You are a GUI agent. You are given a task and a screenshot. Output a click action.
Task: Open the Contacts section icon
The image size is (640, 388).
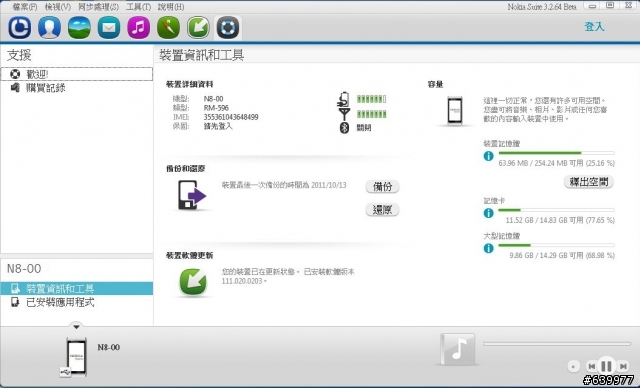click(x=49, y=28)
